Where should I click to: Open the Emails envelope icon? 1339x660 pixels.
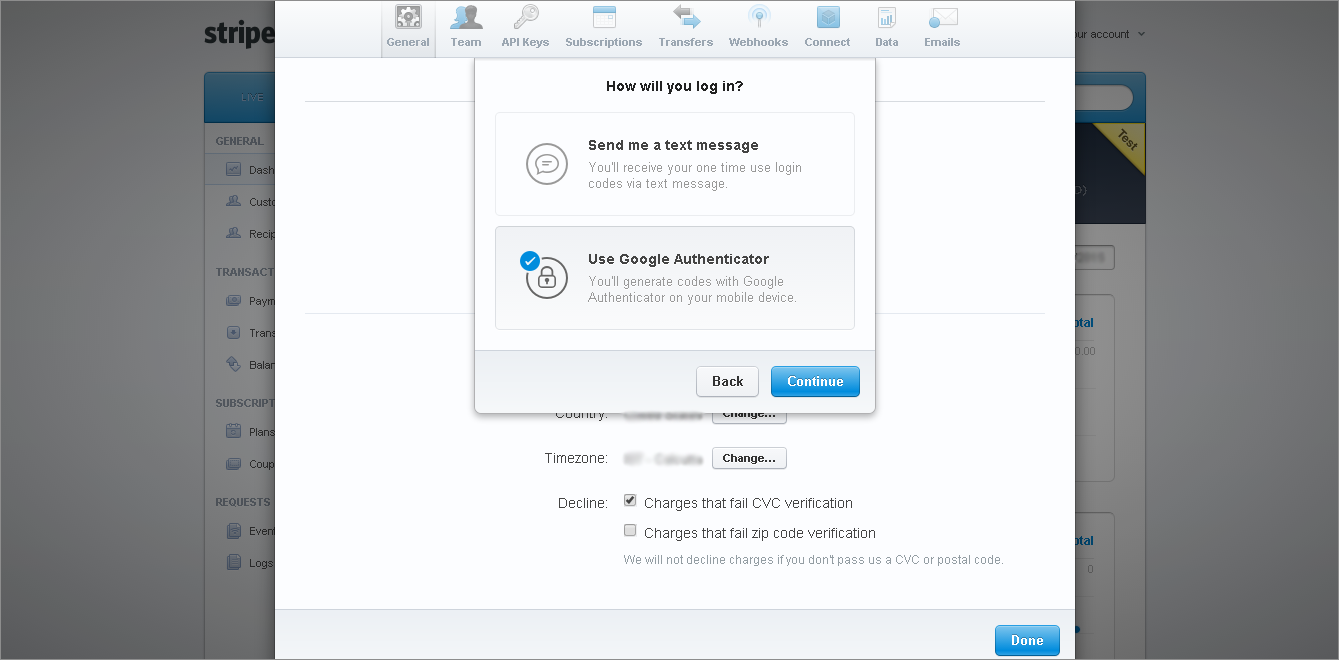(942, 17)
